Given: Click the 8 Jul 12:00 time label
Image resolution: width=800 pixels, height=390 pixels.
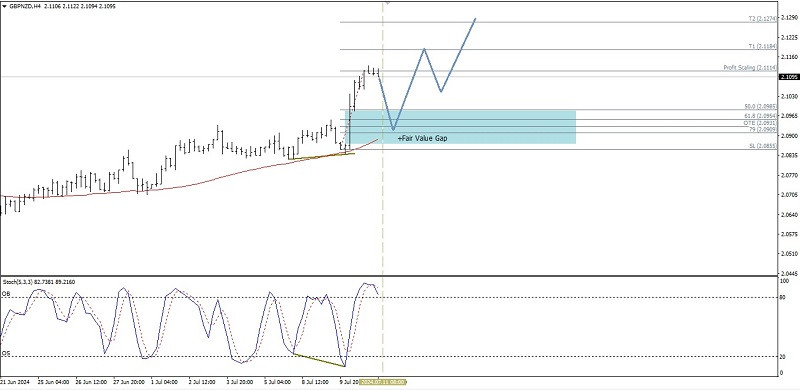Looking at the screenshot, I should click(x=315, y=382).
